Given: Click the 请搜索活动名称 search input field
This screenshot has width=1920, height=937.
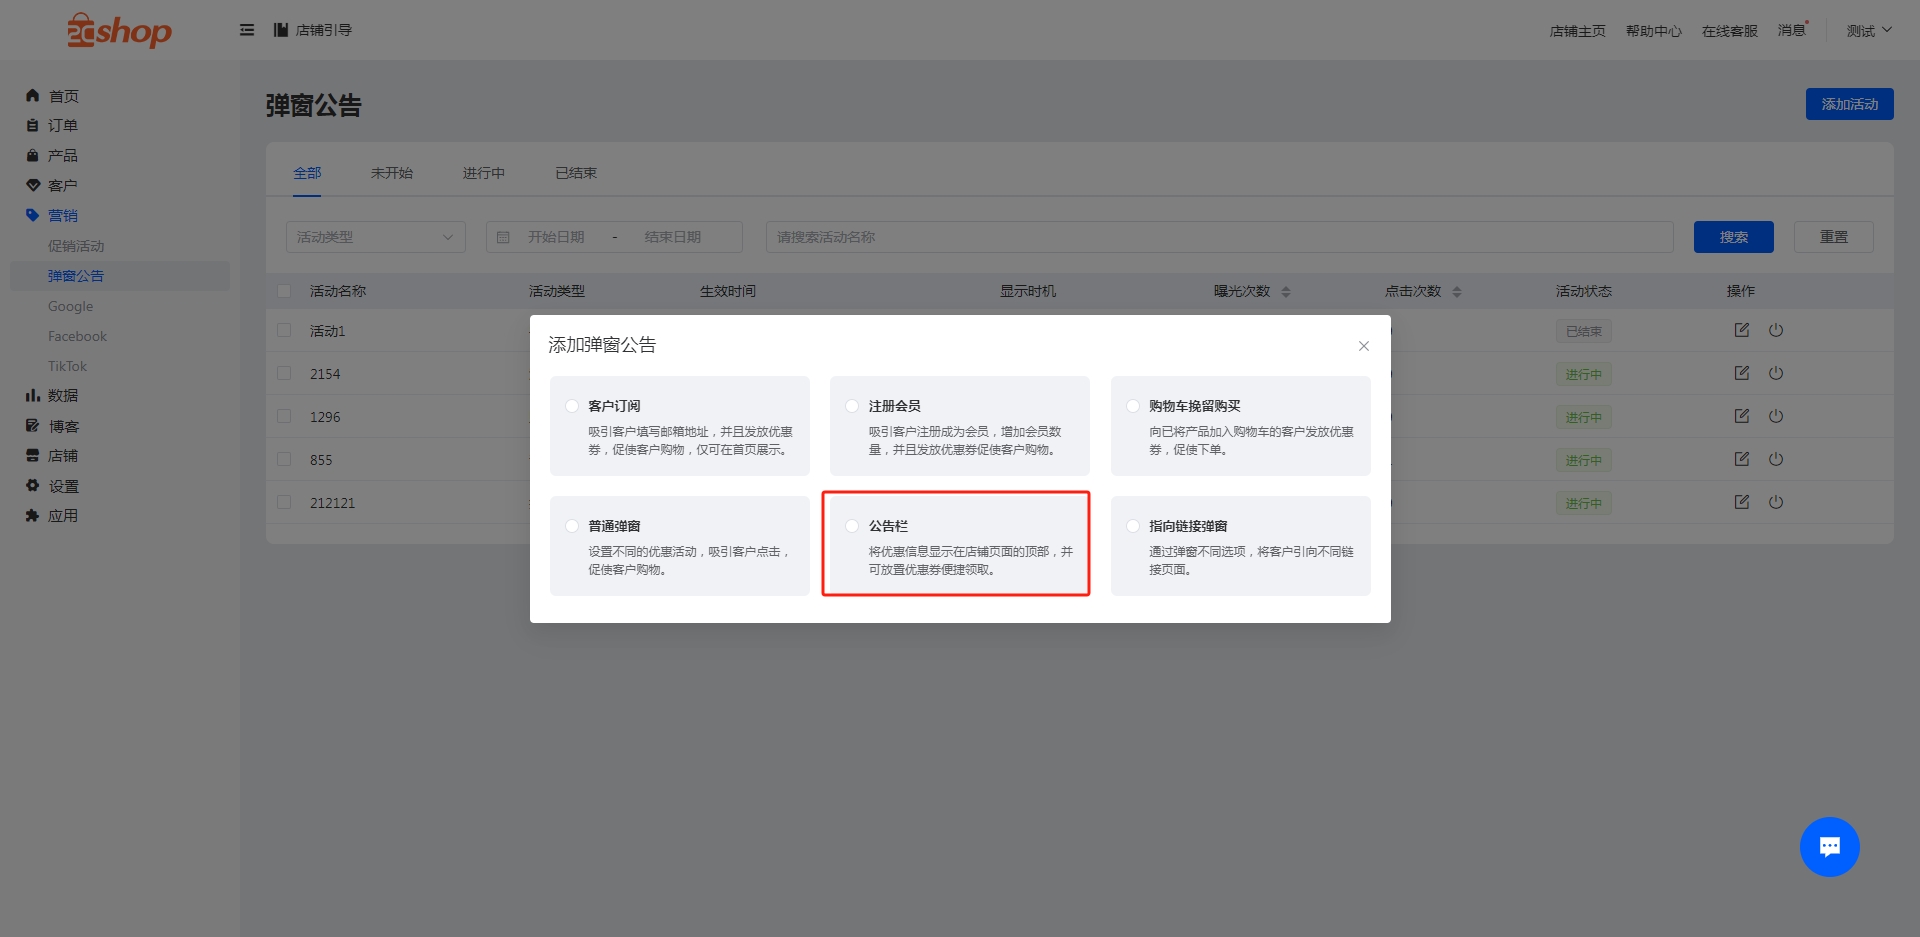Looking at the screenshot, I should click(1218, 237).
